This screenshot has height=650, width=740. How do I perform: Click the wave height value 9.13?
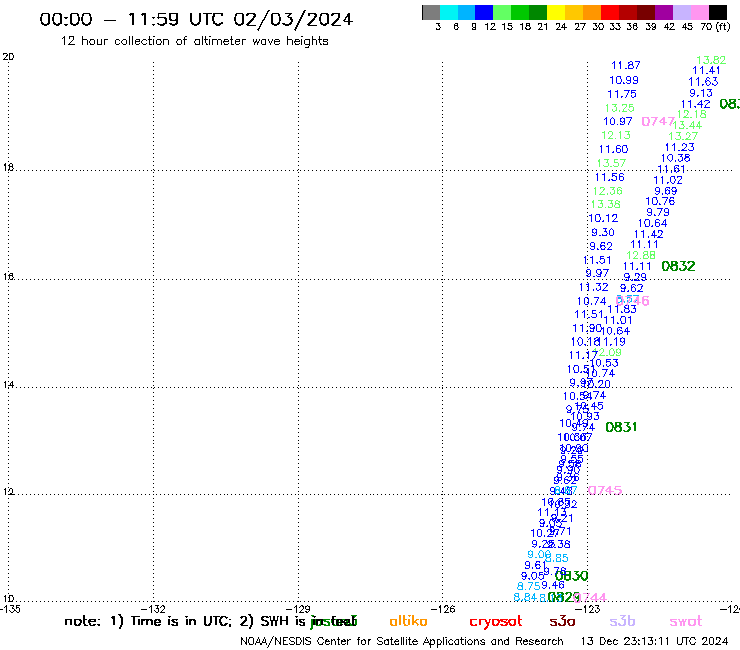[x=701, y=93]
